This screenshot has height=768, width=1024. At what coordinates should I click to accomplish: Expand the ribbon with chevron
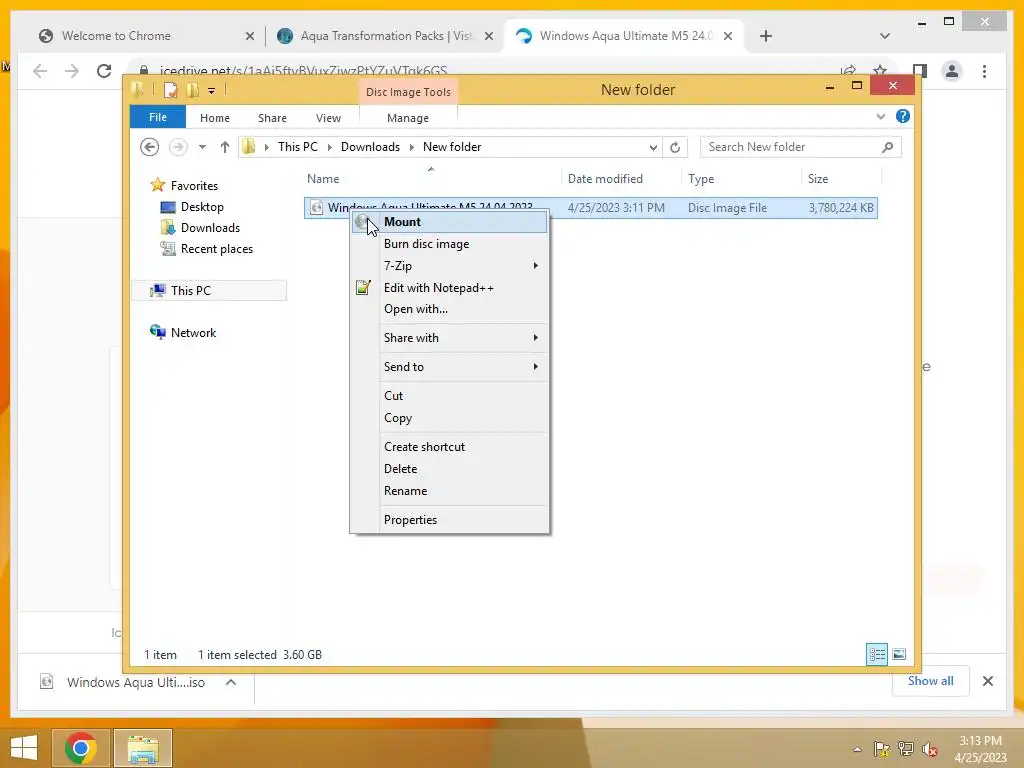click(x=880, y=117)
